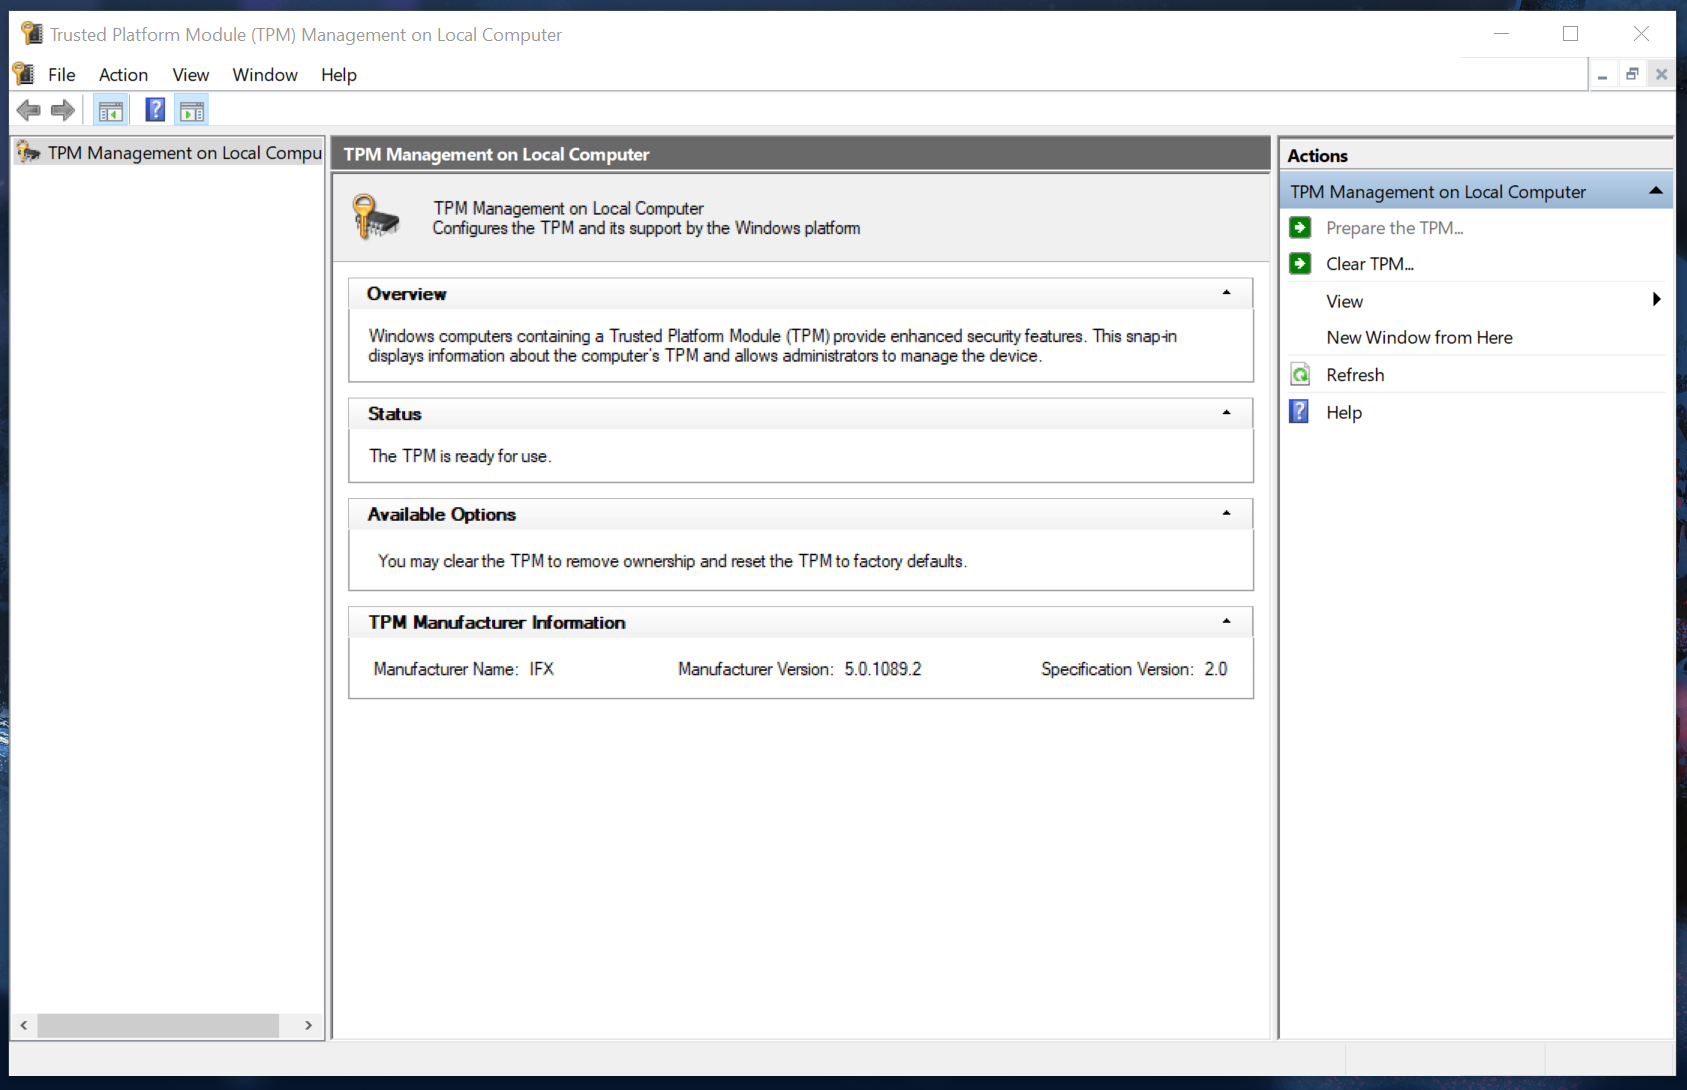Click the left arrow of tree scrollbar
This screenshot has width=1687, height=1090.
tap(24, 1025)
